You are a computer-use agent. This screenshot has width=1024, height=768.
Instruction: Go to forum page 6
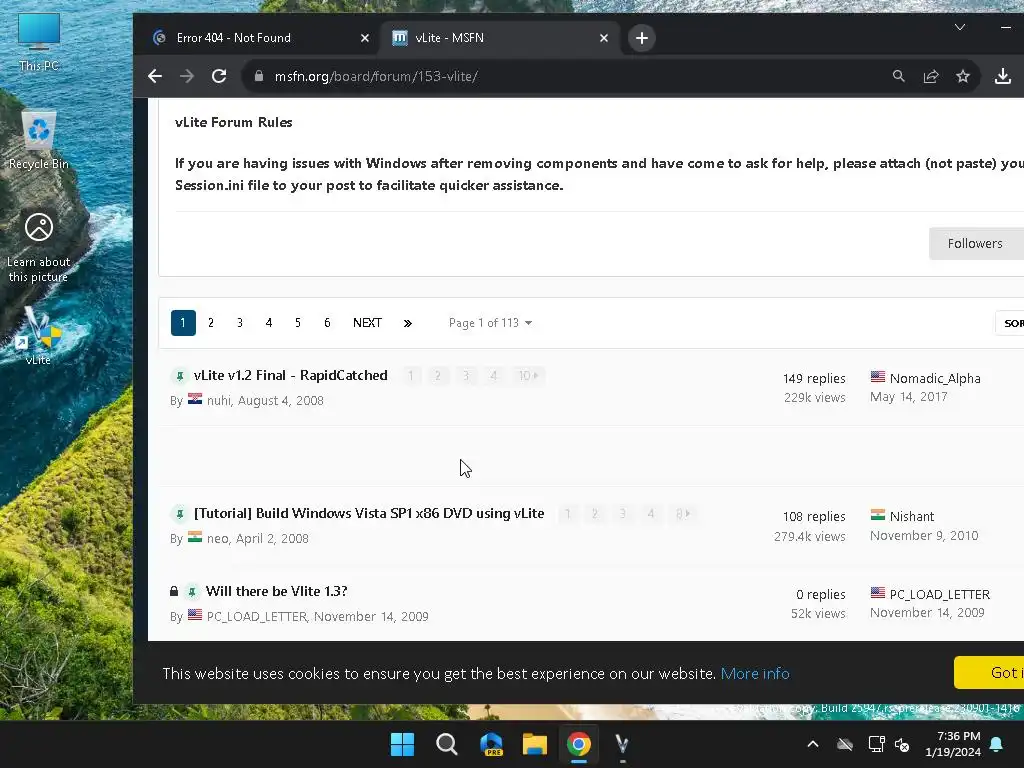coord(327,323)
